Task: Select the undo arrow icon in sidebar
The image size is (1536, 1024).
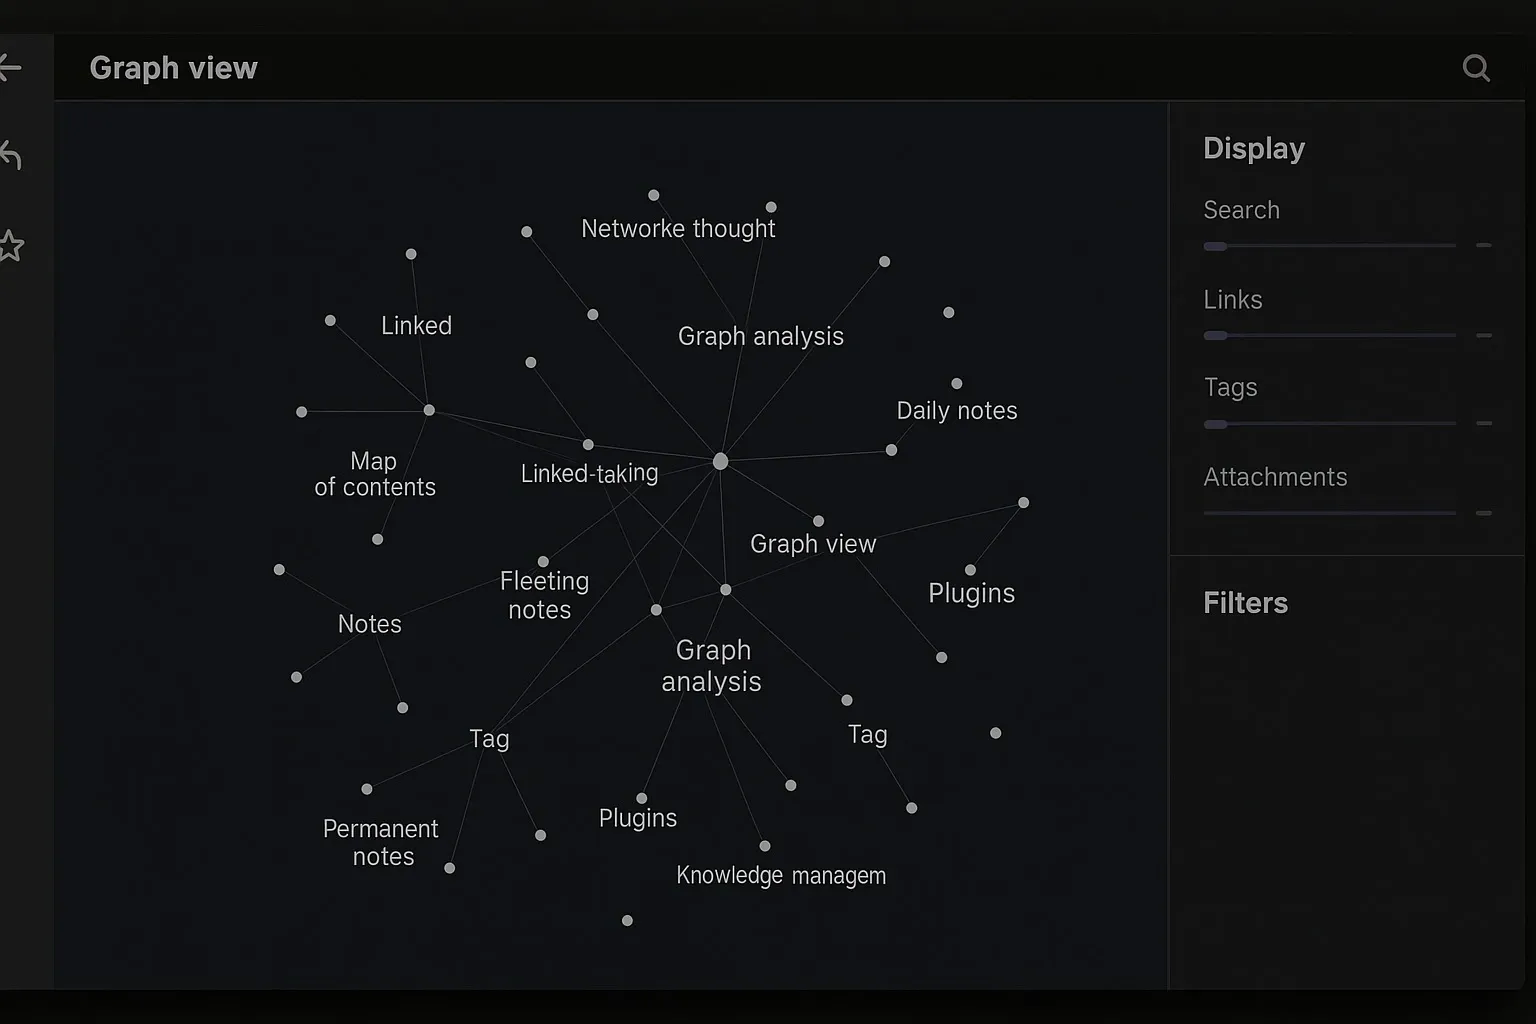Action: (x=13, y=156)
